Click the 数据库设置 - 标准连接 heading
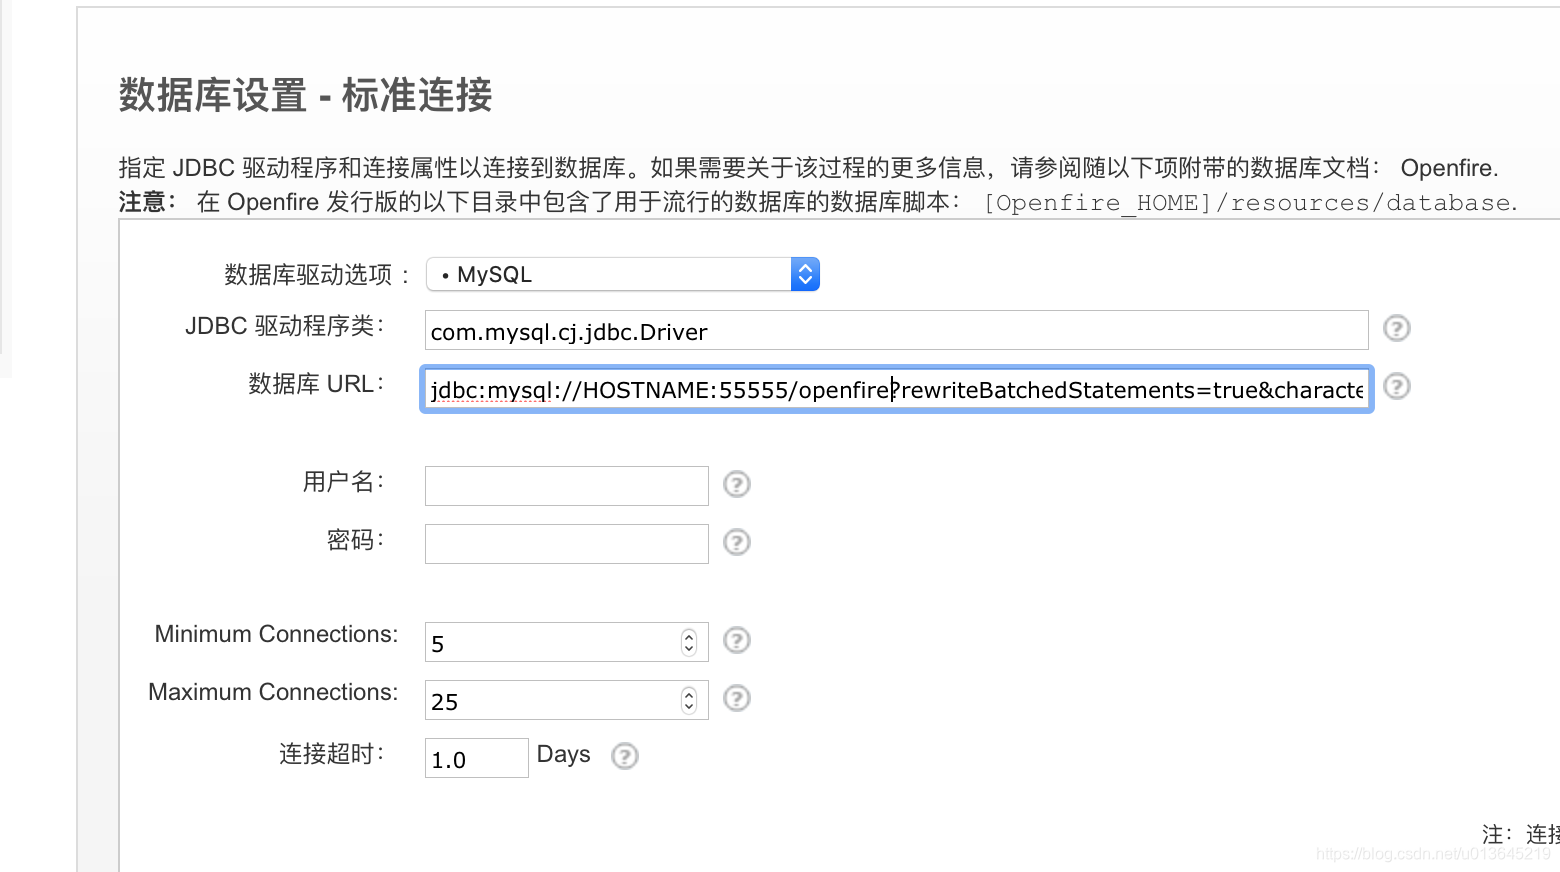Screen dimensions: 1560x872 click(x=306, y=95)
